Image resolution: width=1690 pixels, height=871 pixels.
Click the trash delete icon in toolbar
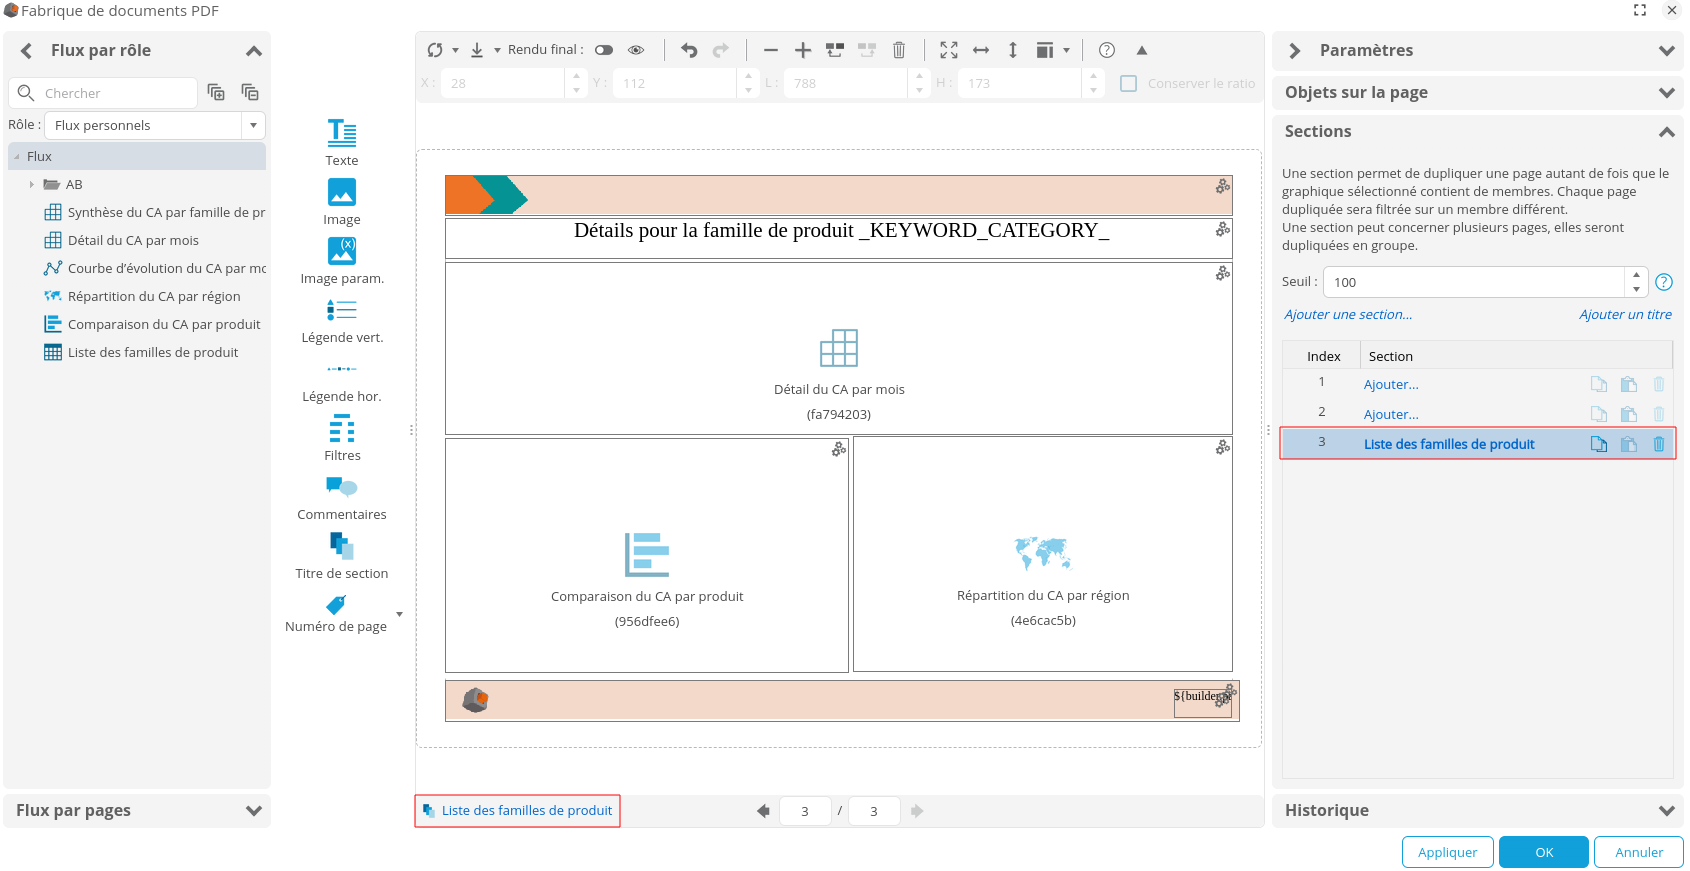pyautogui.click(x=899, y=50)
